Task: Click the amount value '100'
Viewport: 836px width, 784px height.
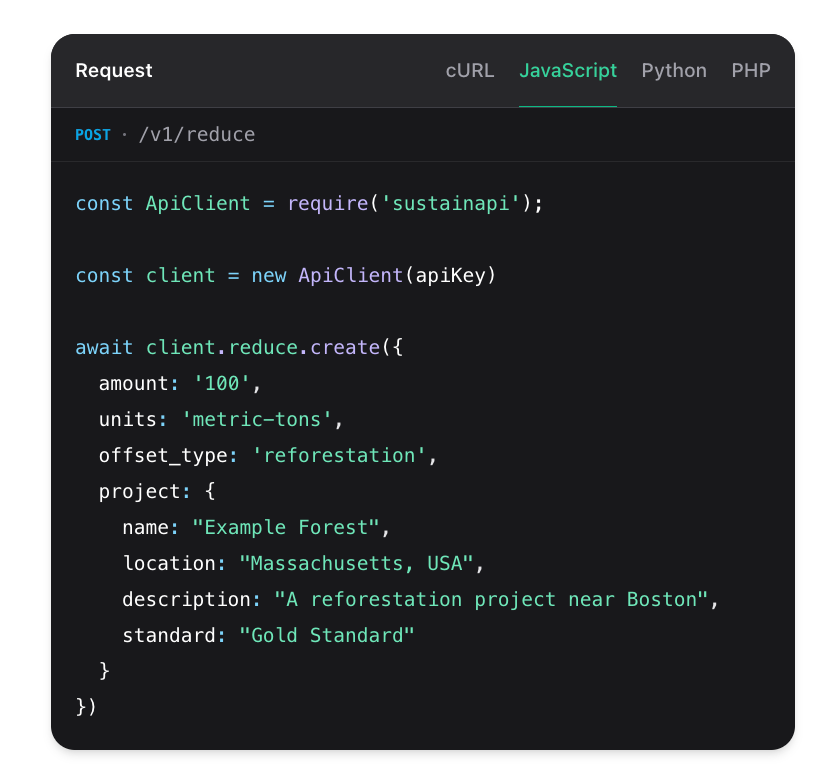Action: 226,383
